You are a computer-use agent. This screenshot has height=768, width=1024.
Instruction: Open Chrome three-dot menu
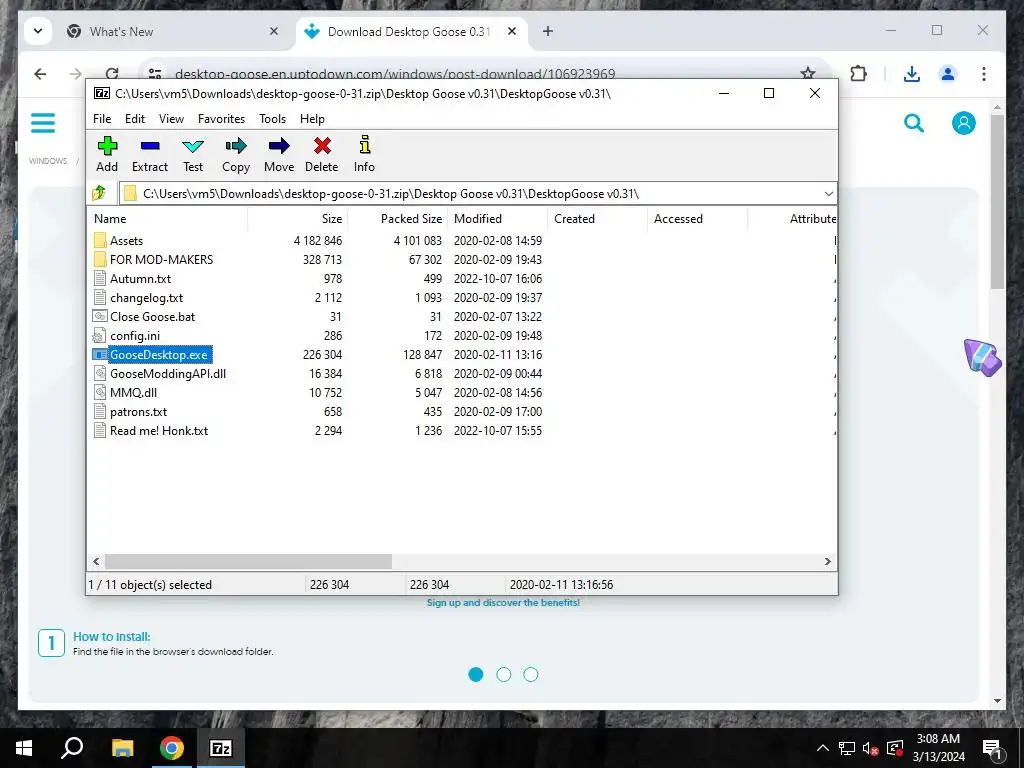[x=984, y=74]
